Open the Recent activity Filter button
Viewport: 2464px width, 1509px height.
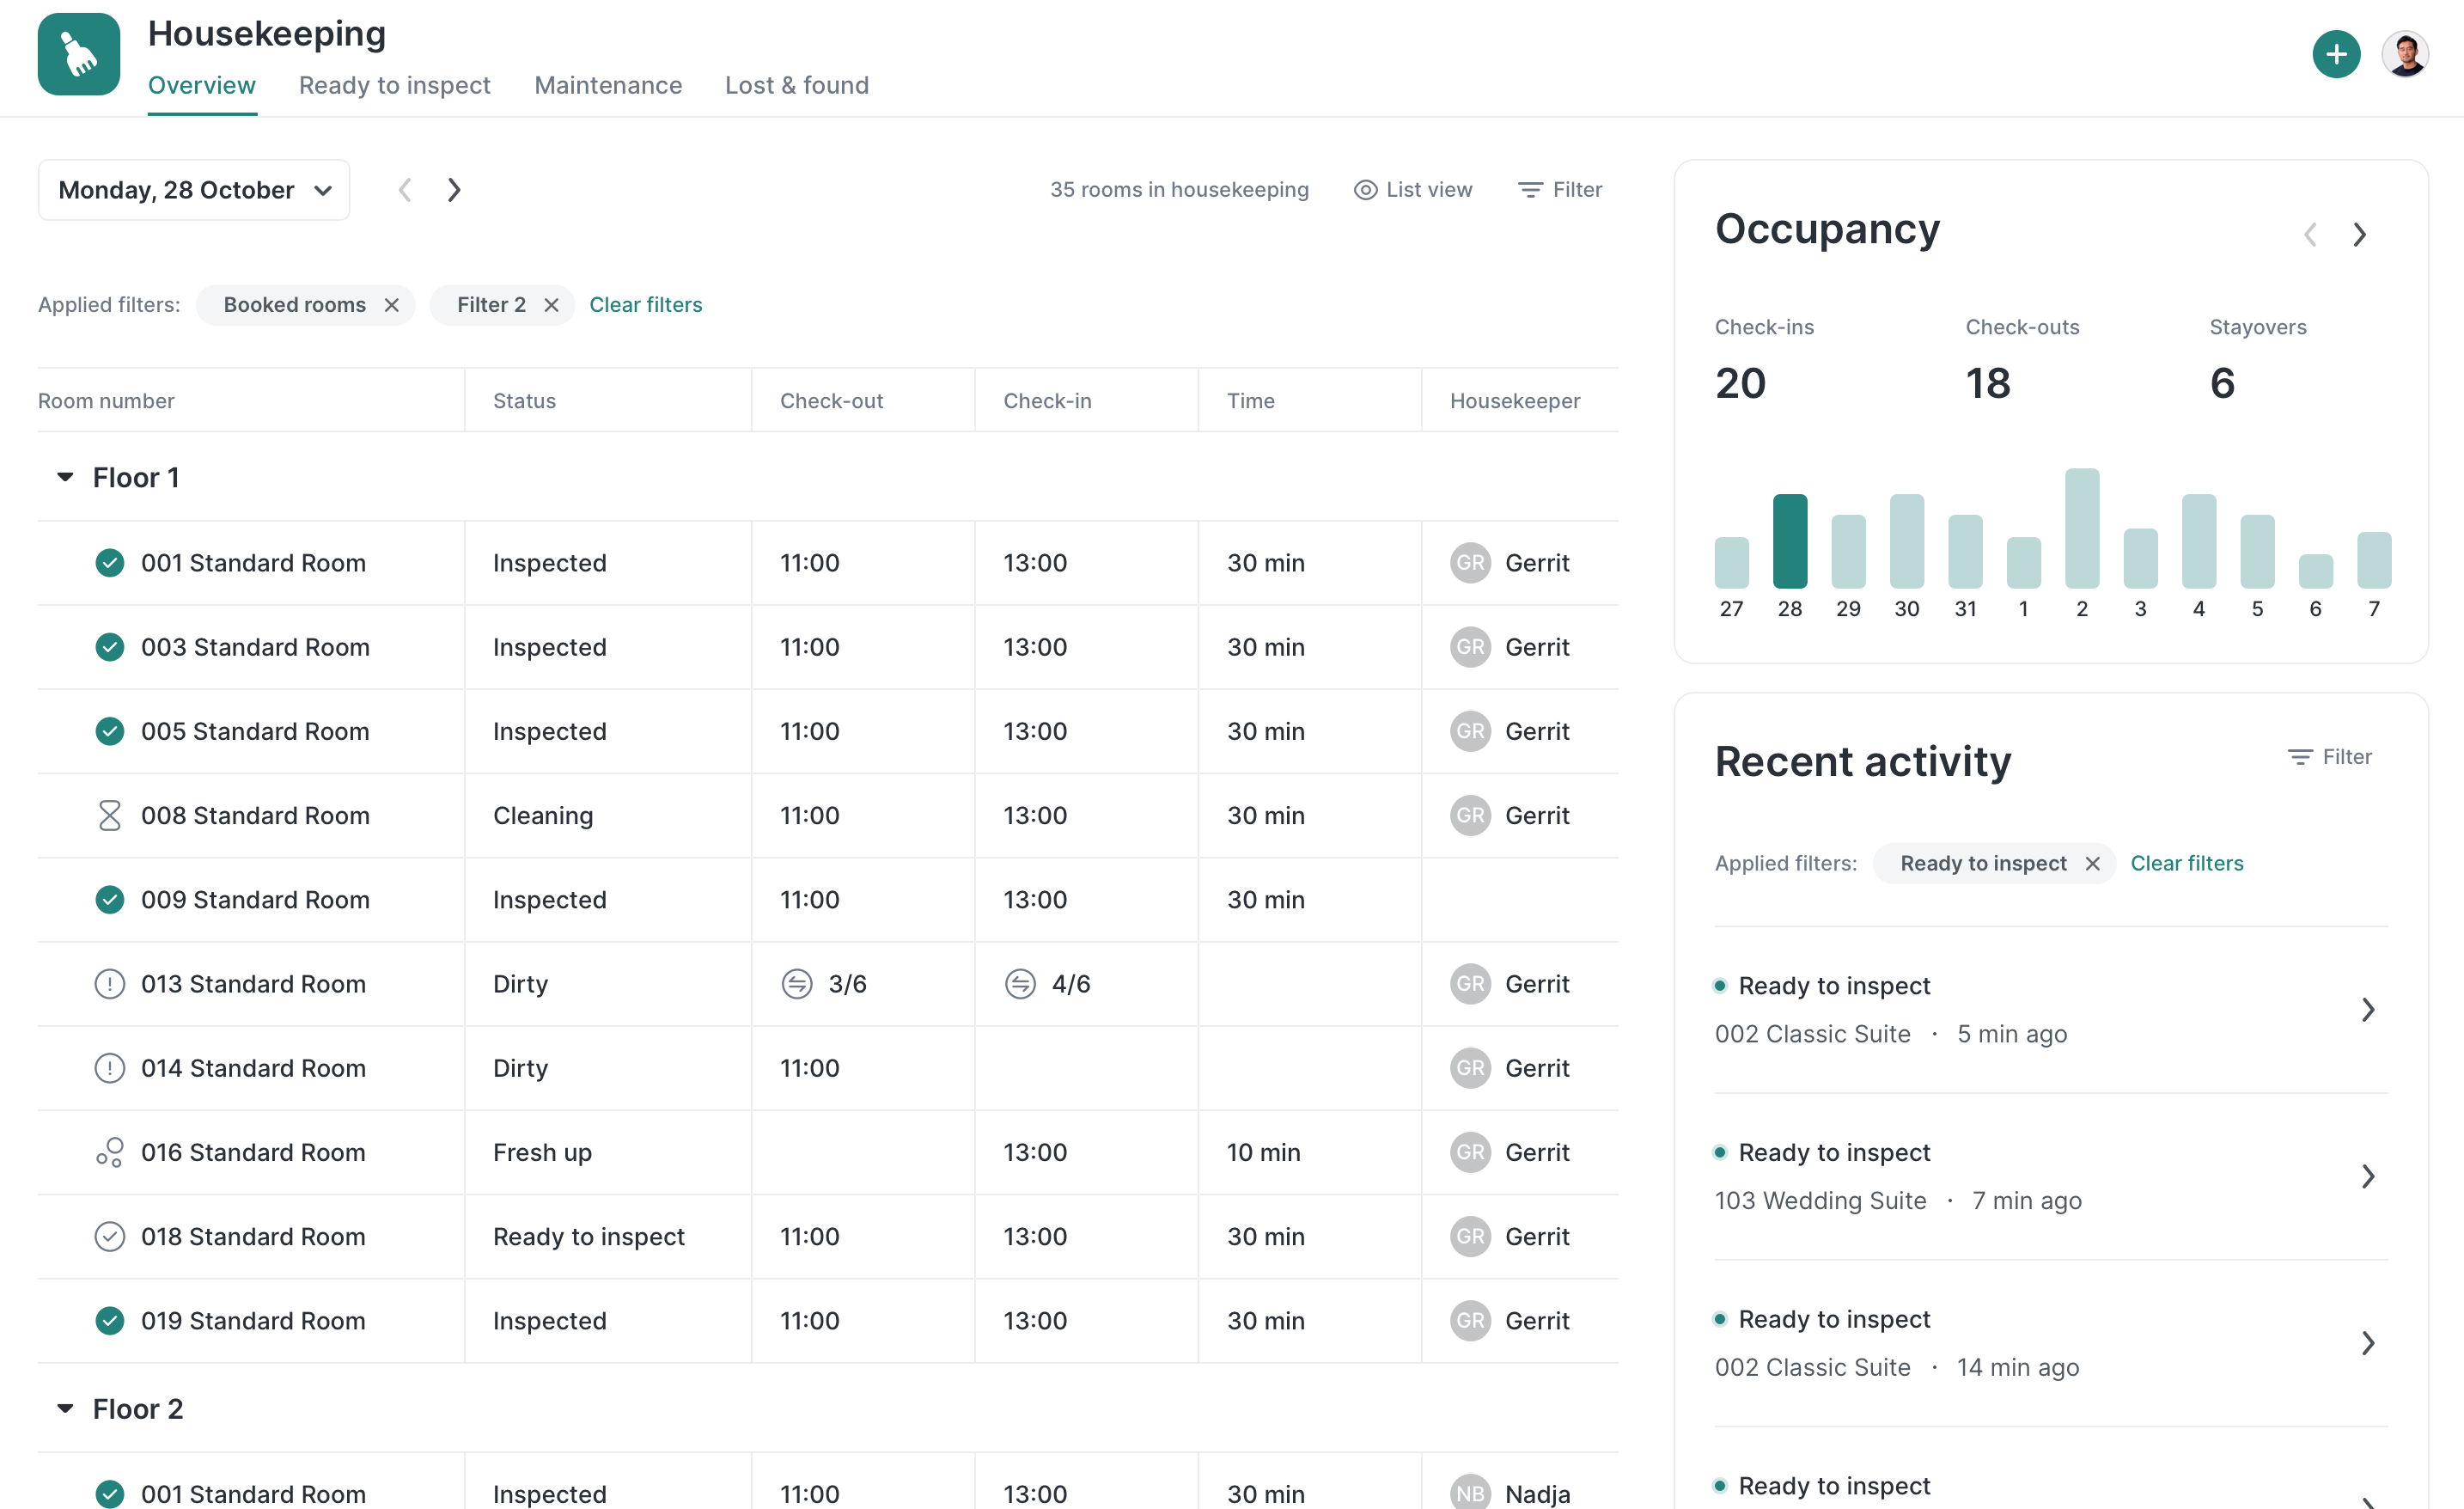tap(2330, 757)
